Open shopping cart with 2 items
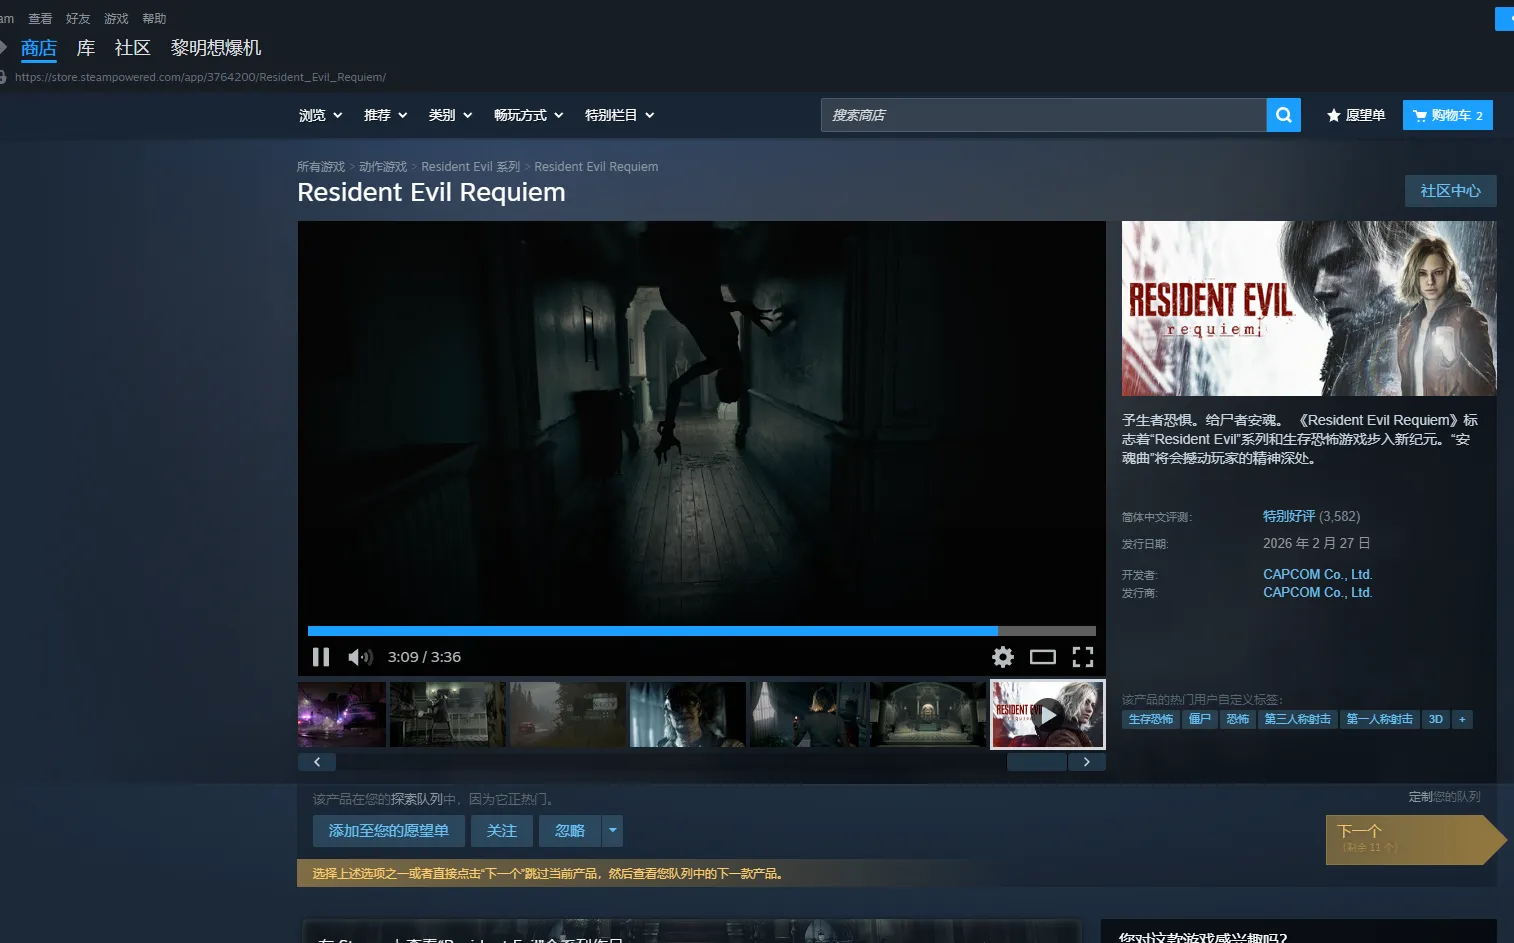The image size is (1514, 943). (1447, 115)
